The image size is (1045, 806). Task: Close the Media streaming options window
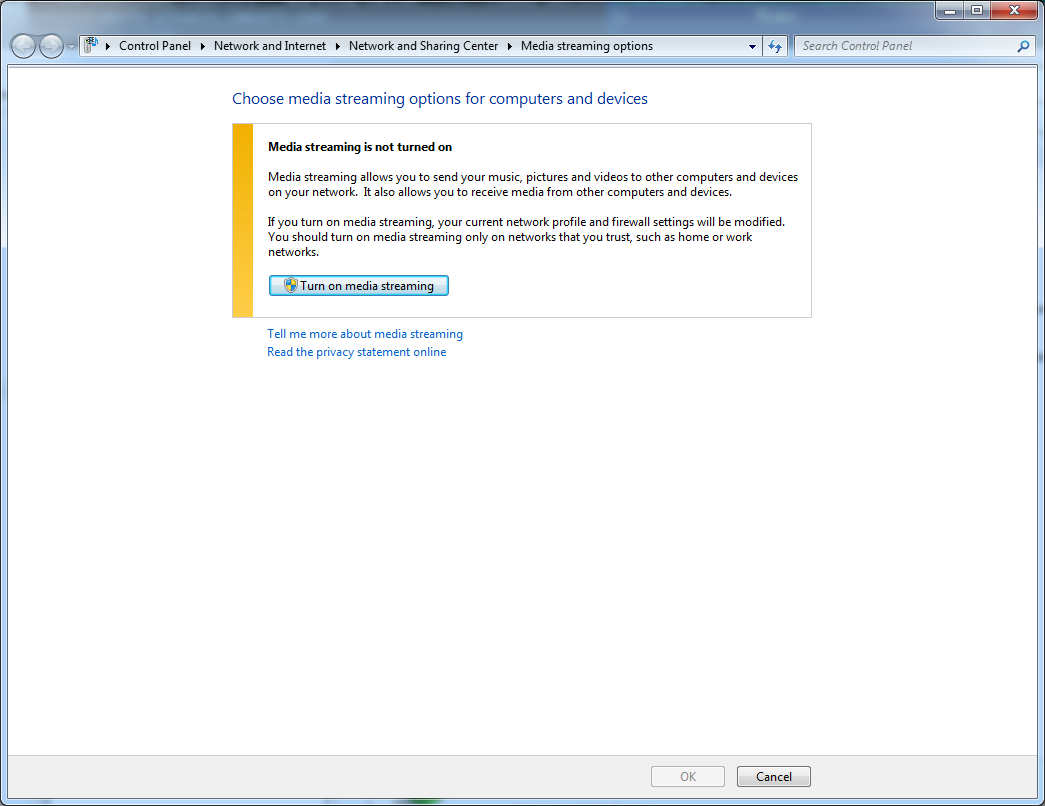(x=1014, y=10)
